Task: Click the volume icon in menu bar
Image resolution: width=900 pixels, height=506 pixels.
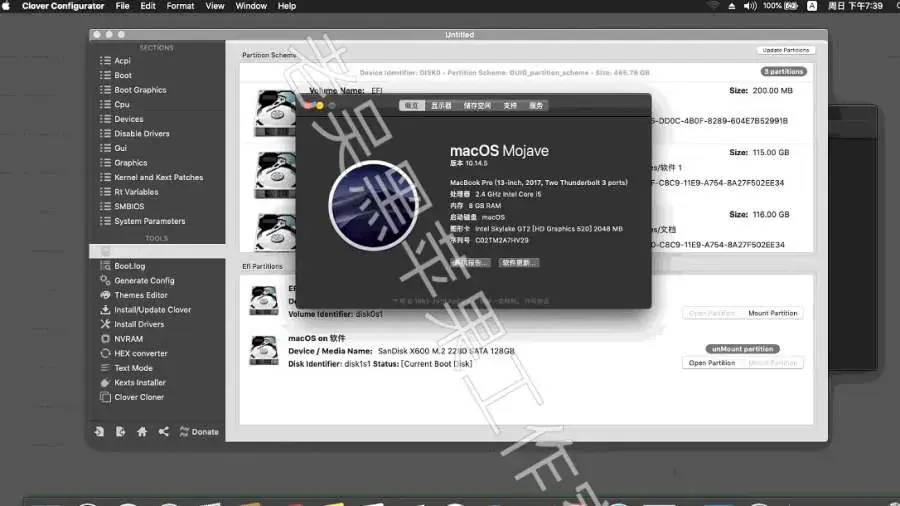Action: (750, 6)
